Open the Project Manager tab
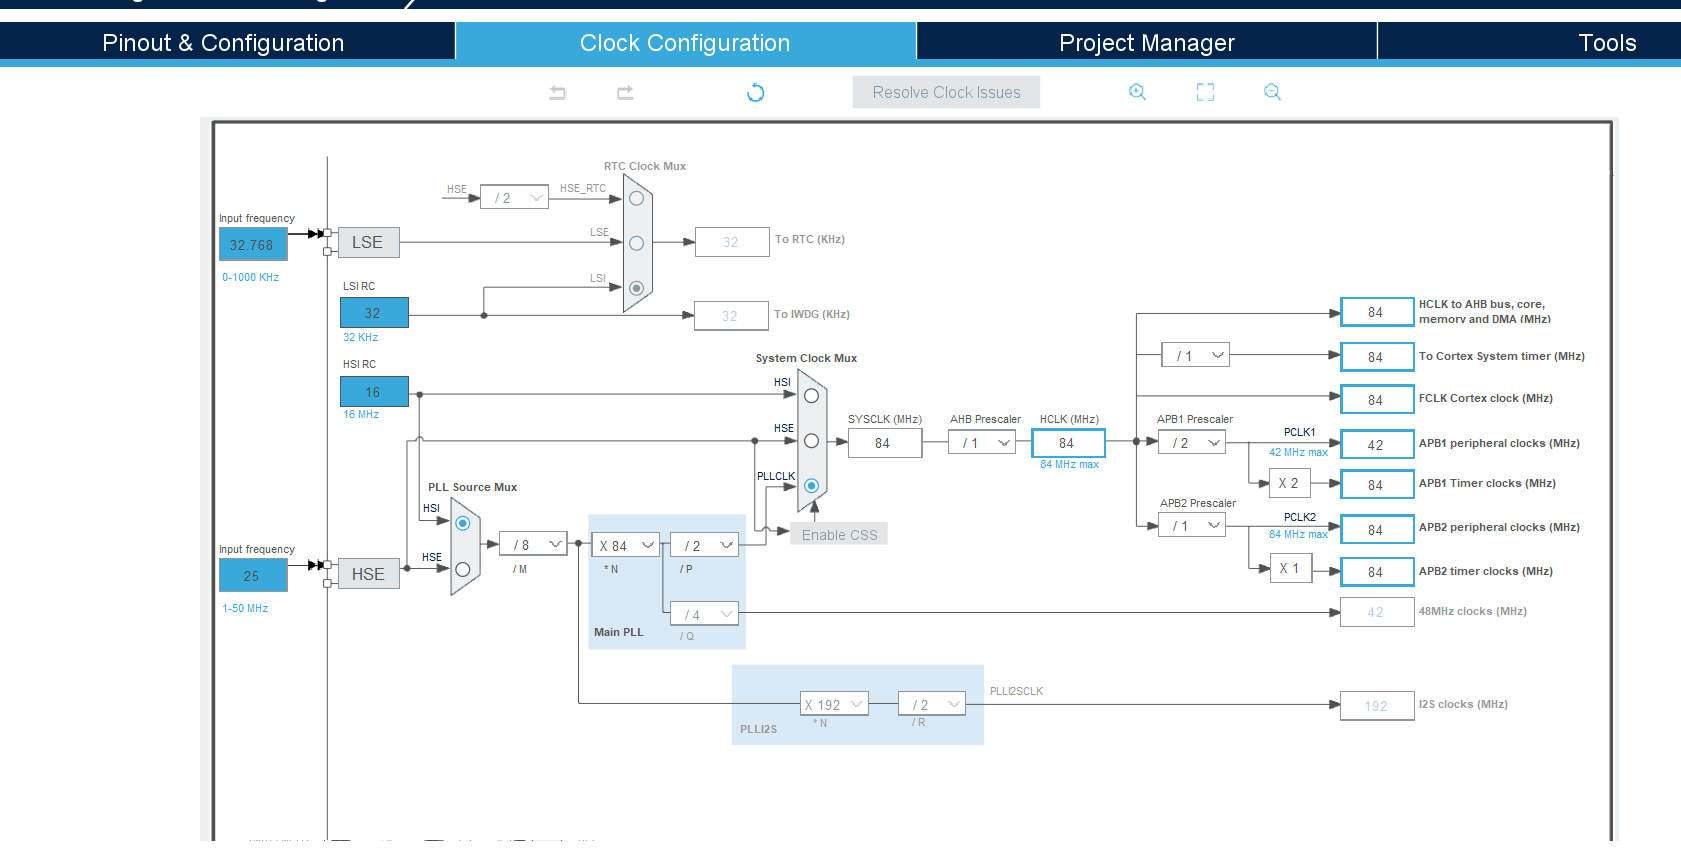 pyautogui.click(x=1146, y=43)
